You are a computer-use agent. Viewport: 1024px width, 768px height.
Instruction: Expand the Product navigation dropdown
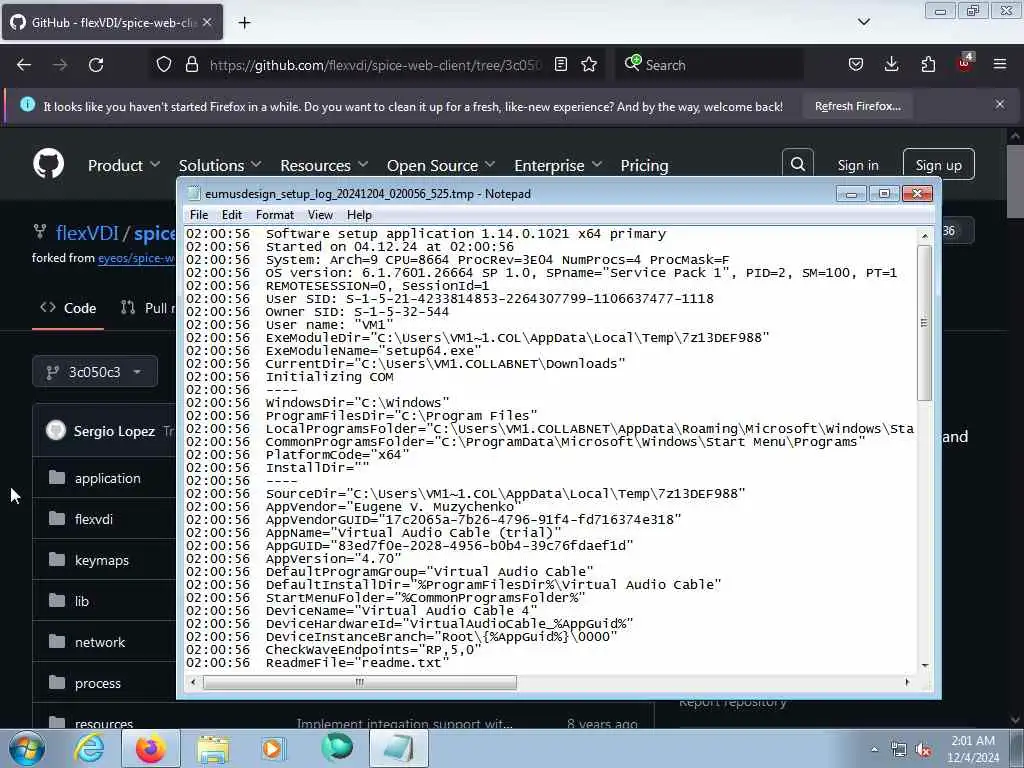click(x=124, y=165)
